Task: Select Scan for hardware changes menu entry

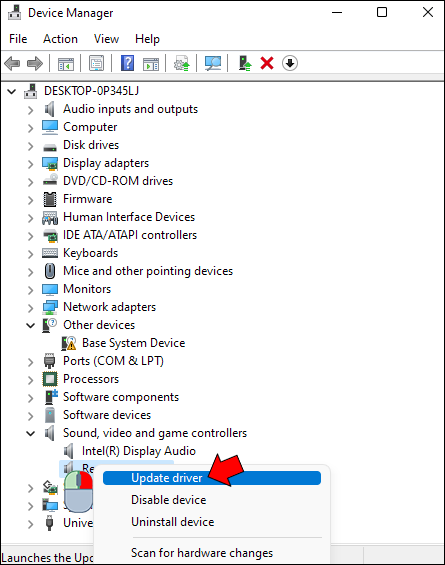Action: 202,553
